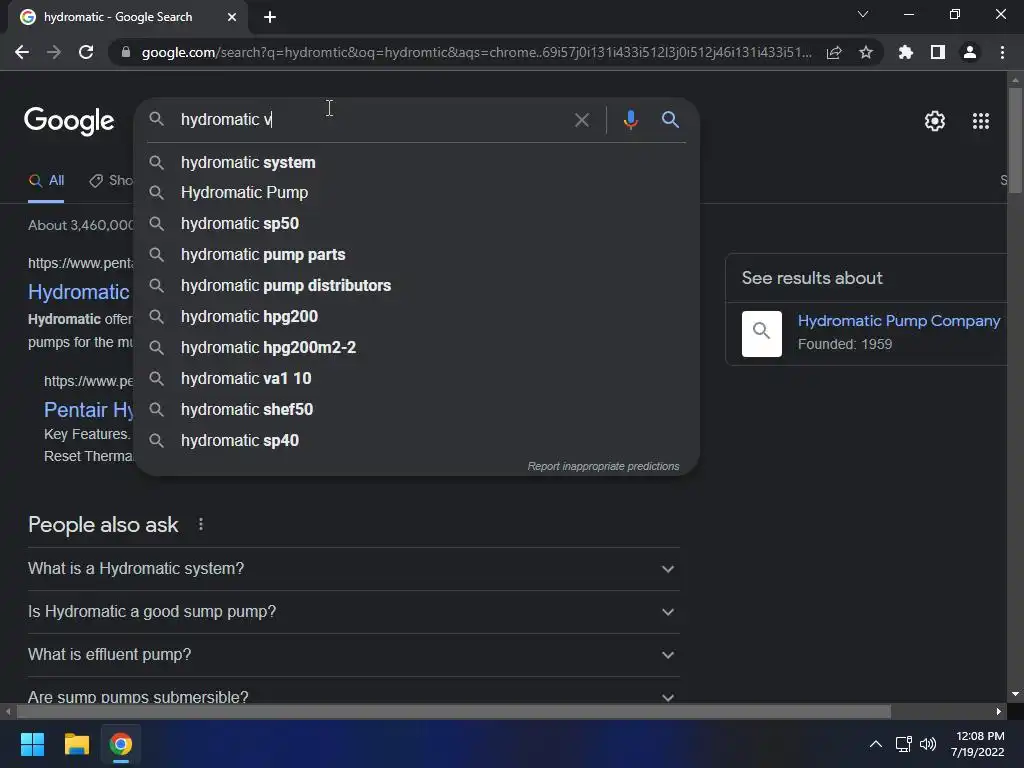Expand Is Hydromatic a good sump pump?
The height and width of the screenshot is (768, 1024).
coord(353,612)
